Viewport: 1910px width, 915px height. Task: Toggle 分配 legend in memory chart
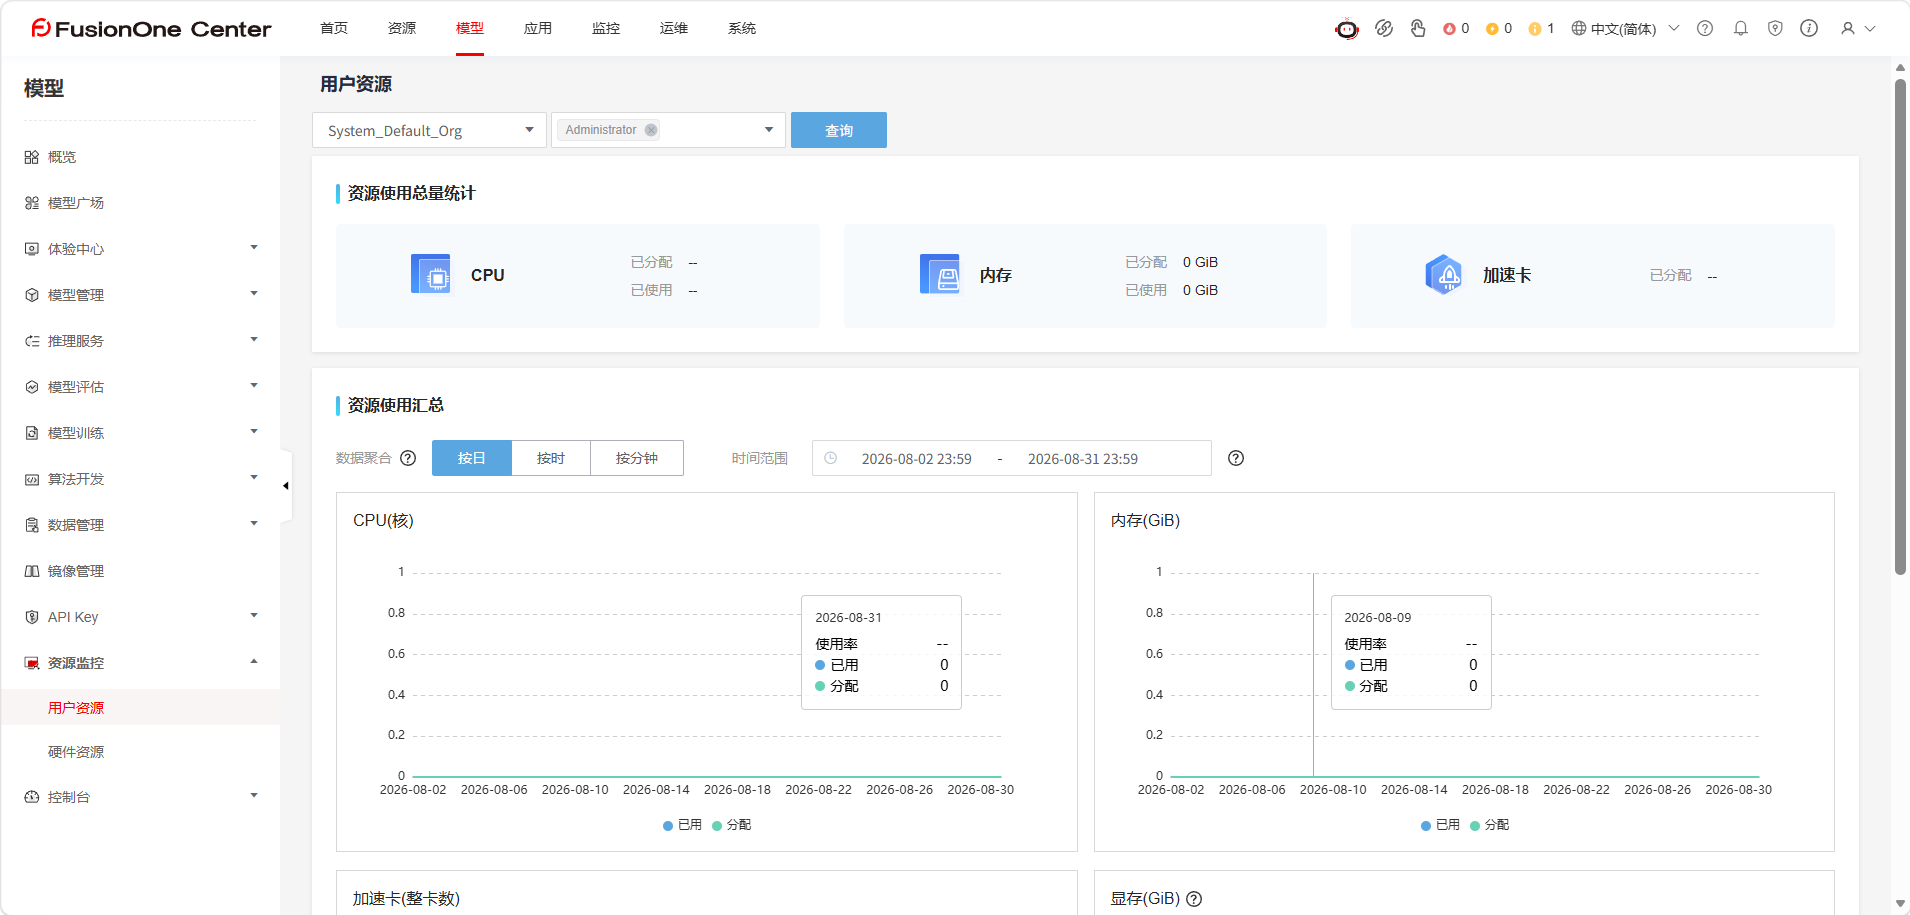(x=1489, y=825)
